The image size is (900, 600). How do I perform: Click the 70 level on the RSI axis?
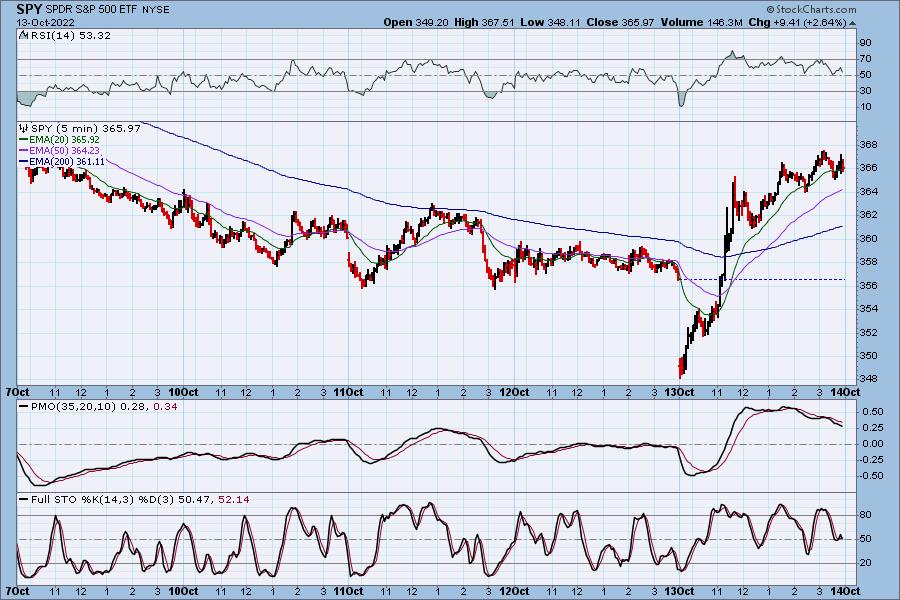865,59
